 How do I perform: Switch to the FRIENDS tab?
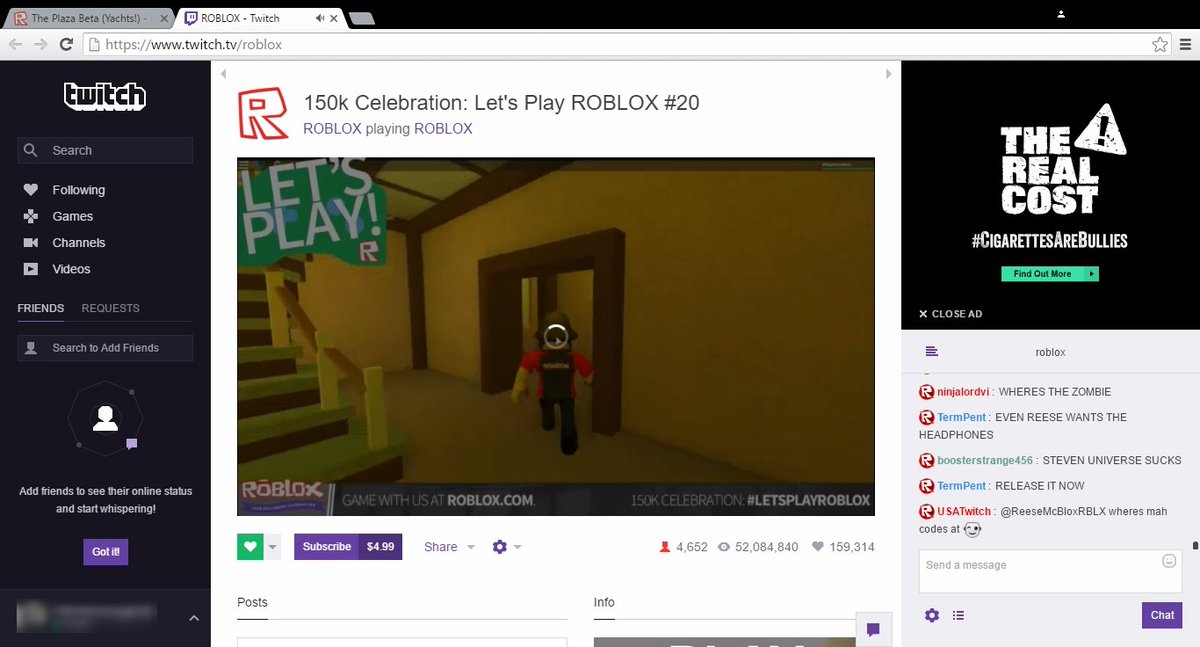[40, 308]
